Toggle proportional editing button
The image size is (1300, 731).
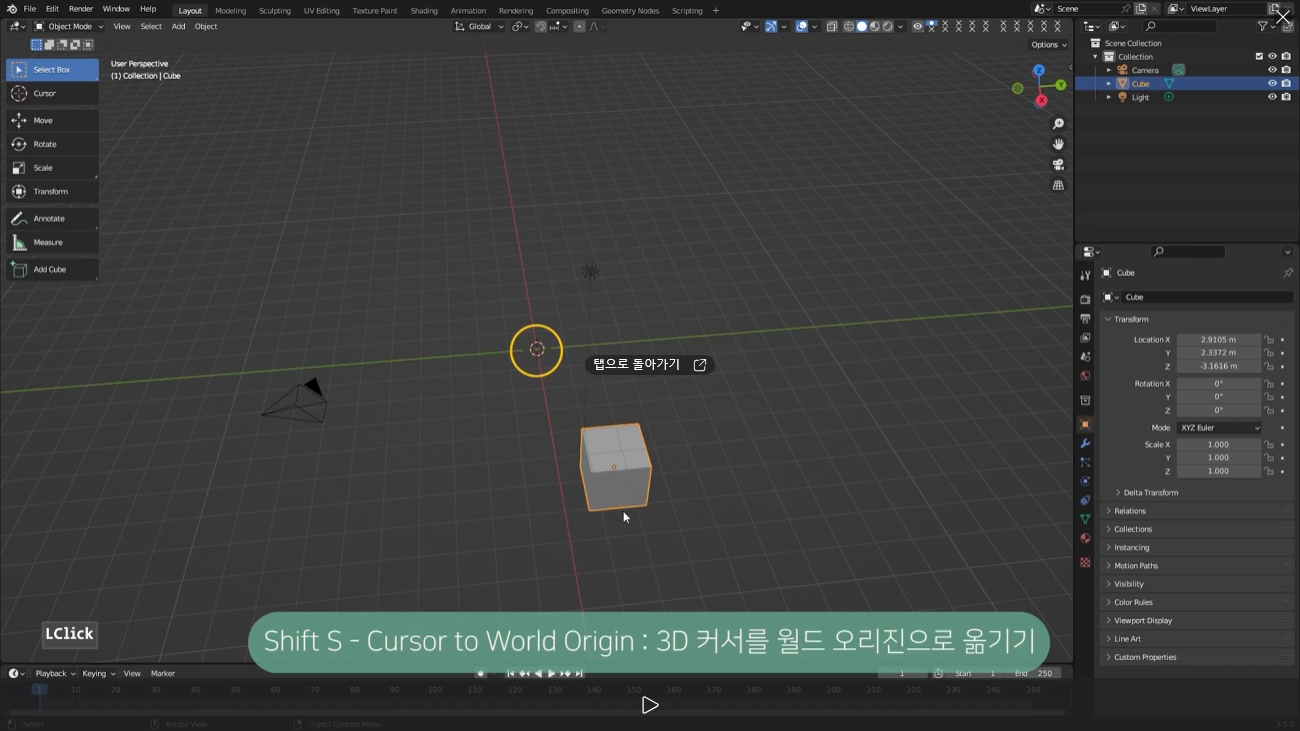coord(579,27)
